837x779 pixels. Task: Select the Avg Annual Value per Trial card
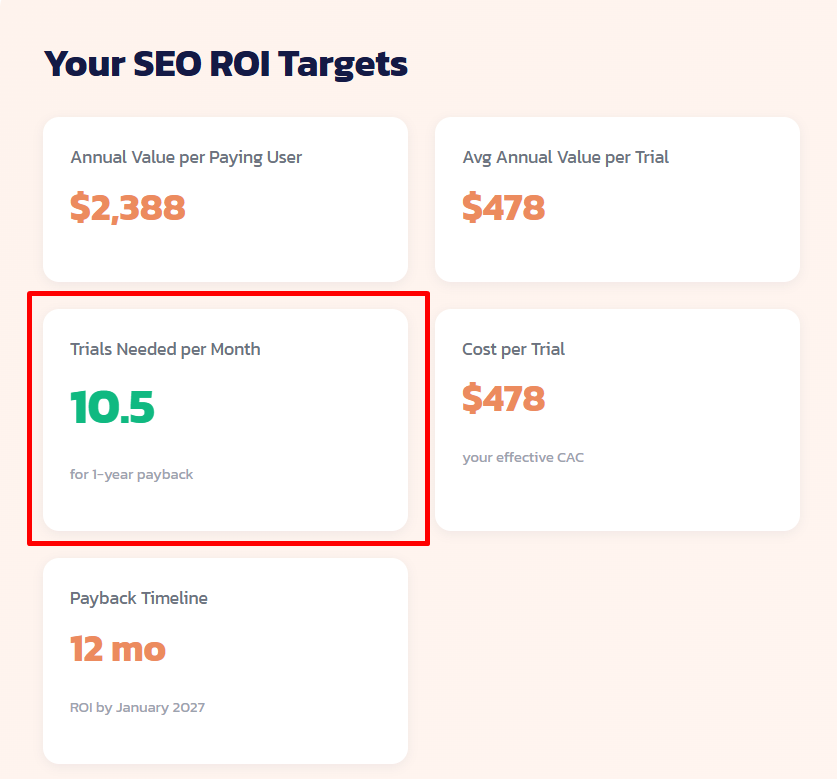(617, 200)
